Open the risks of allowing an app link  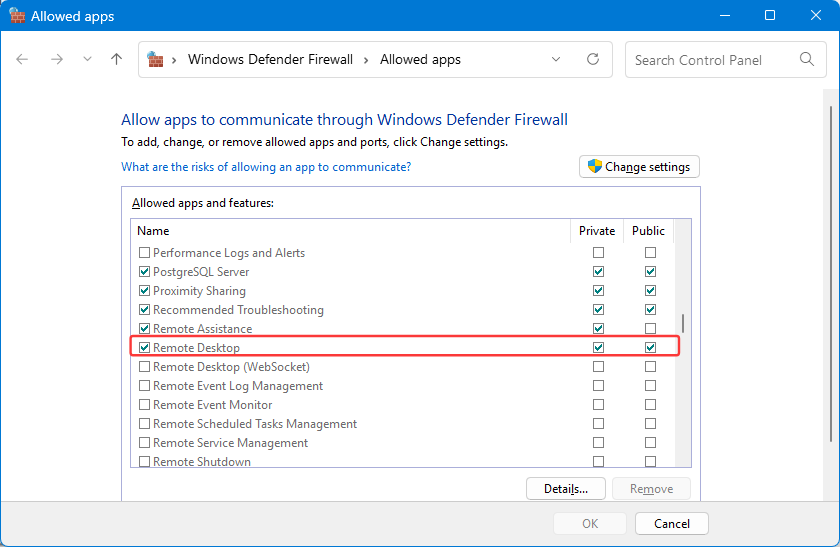tap(266, 167)
